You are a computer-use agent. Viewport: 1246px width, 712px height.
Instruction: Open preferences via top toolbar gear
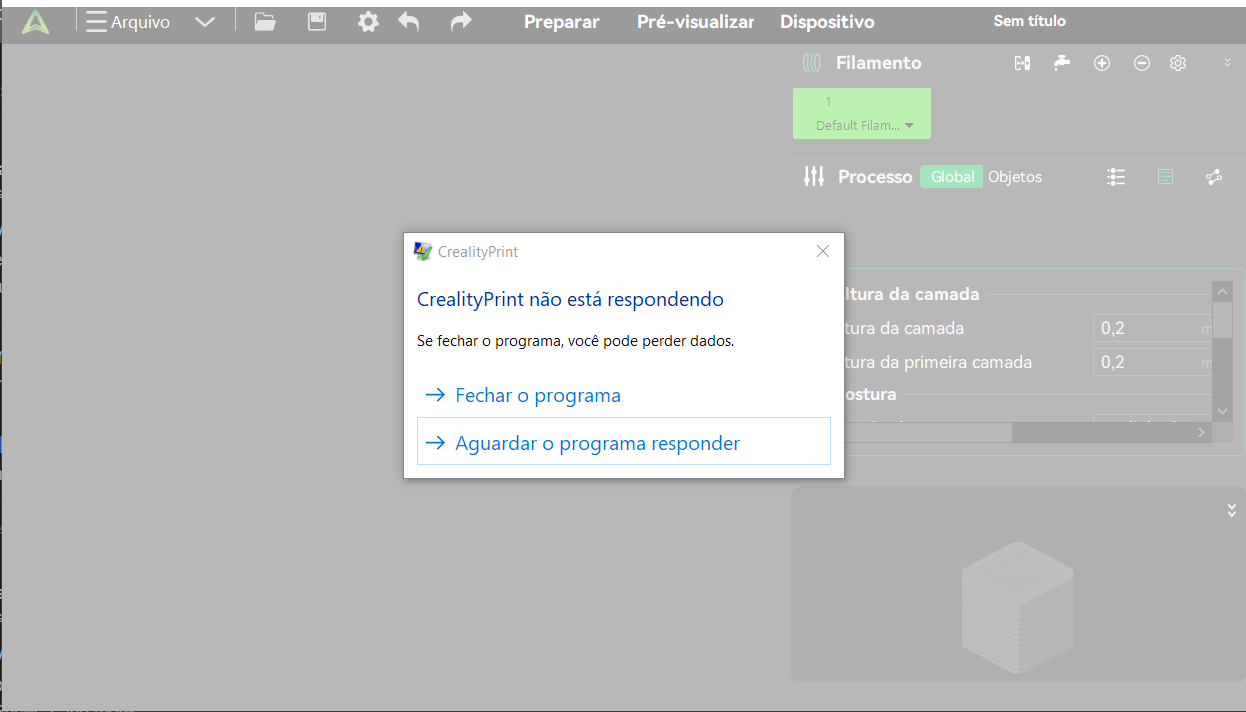[368, 22]
